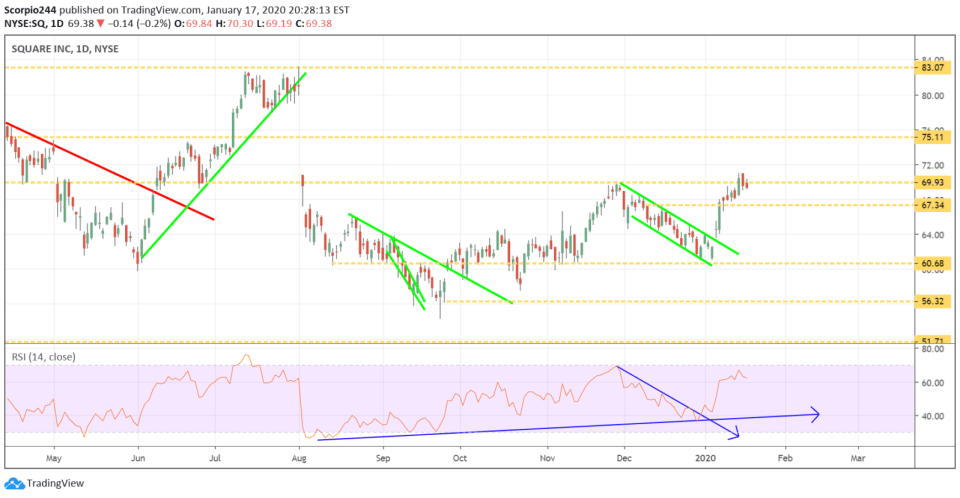This screenshot has height=498, width=960.
Task: Click the SQUARE INC, 1D, NYSE chart title
Action: tap(66, 48)
